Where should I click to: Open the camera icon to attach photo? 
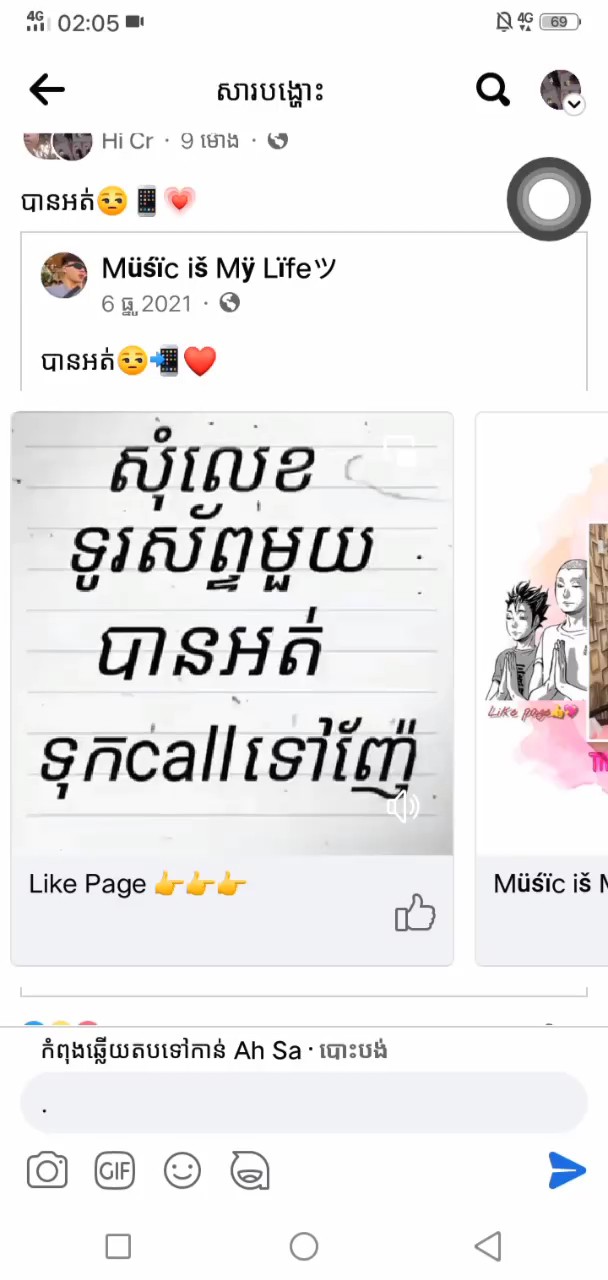(47, 1170)
